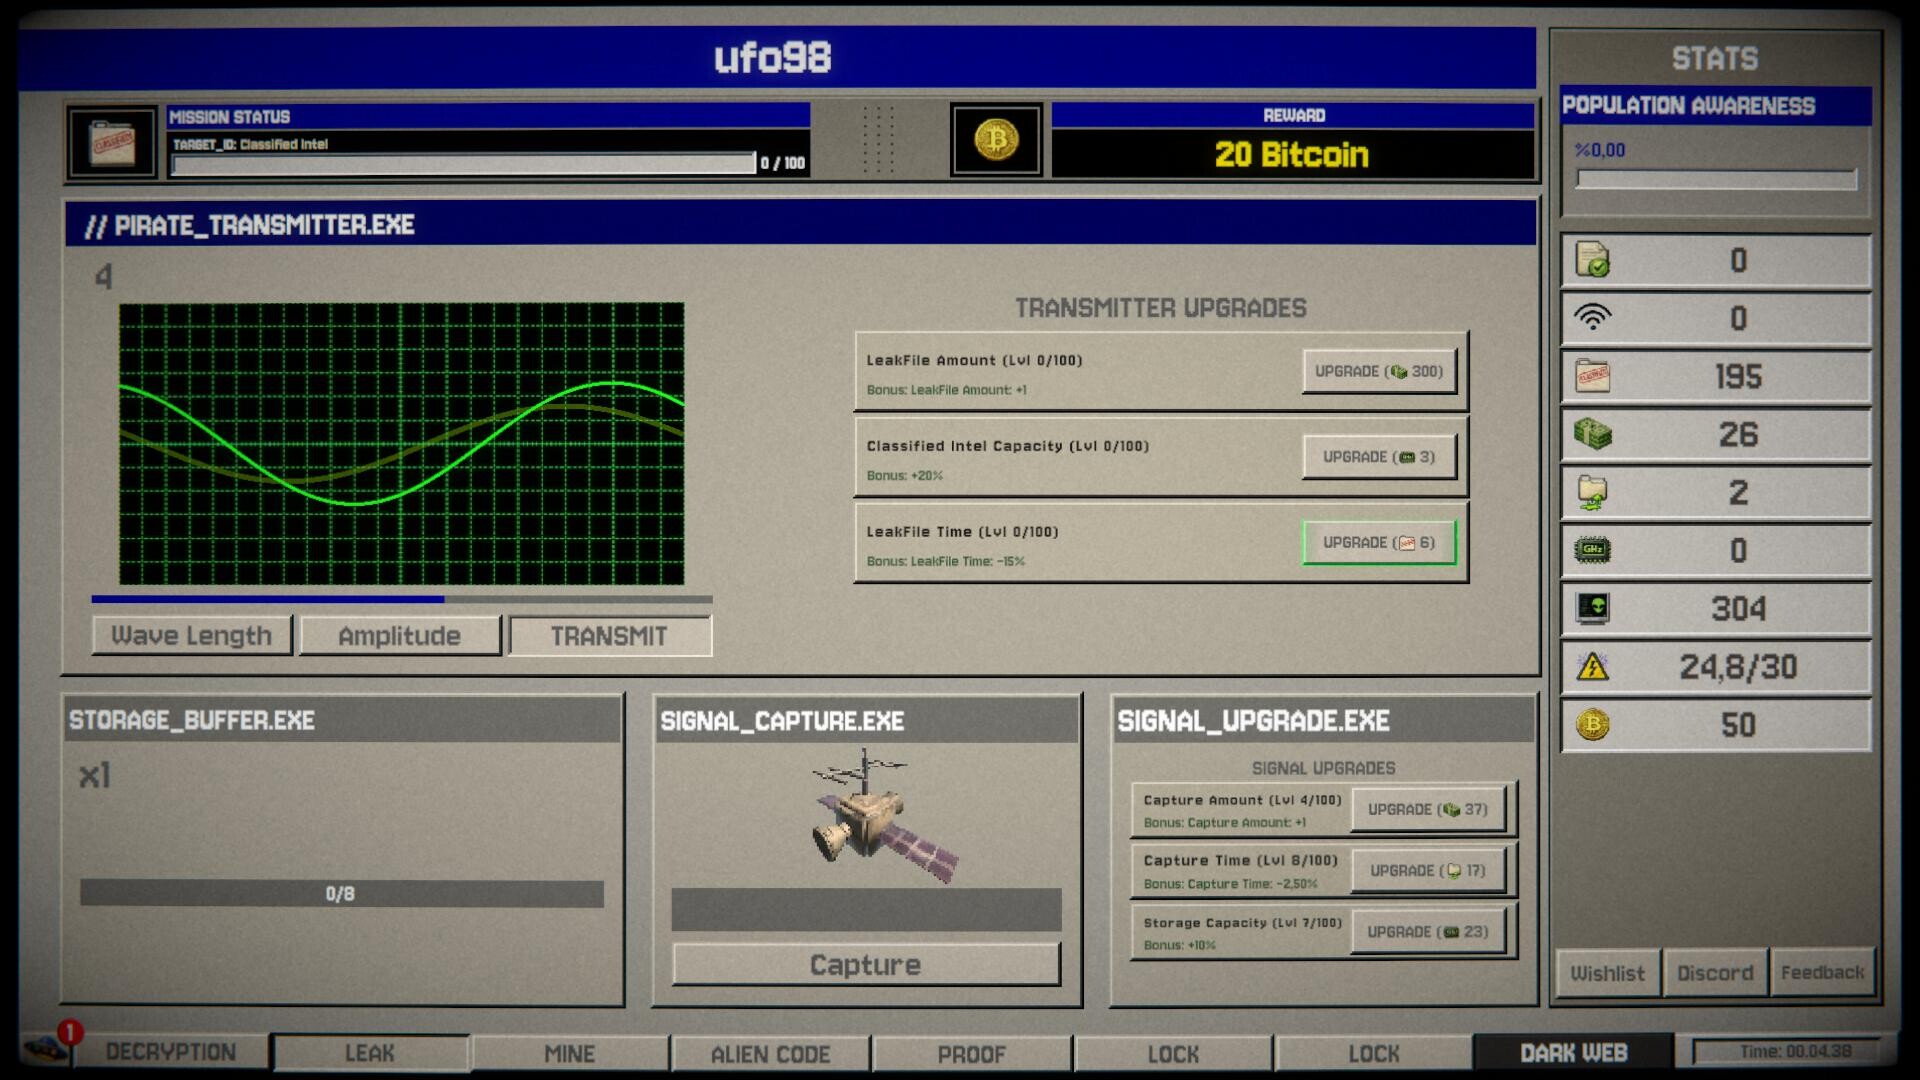Click the population awareness bar
The image size is (1920, 1080).
(1716, 180)
